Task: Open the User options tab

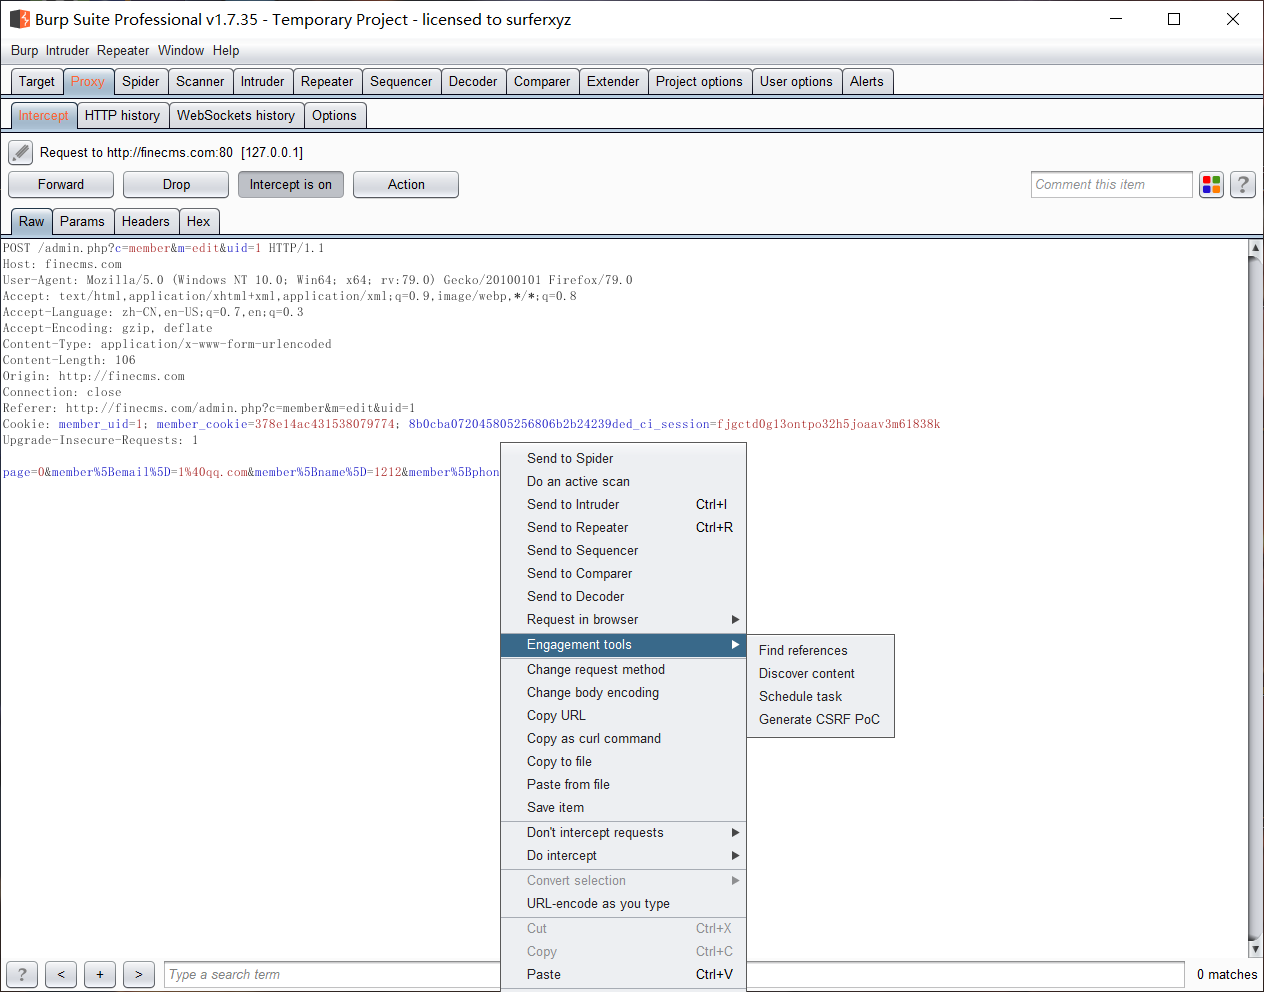Action: click(796, 82)
